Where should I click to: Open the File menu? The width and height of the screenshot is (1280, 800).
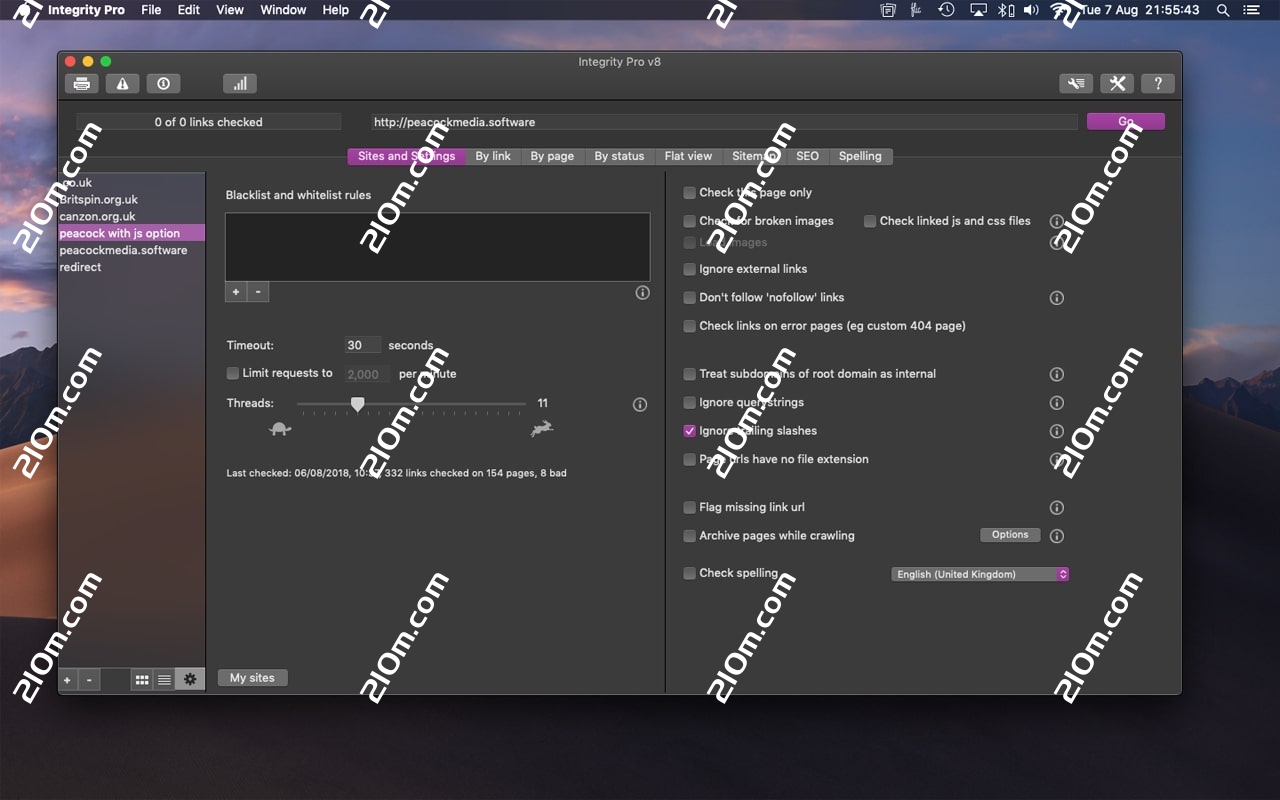pos(151,10)
